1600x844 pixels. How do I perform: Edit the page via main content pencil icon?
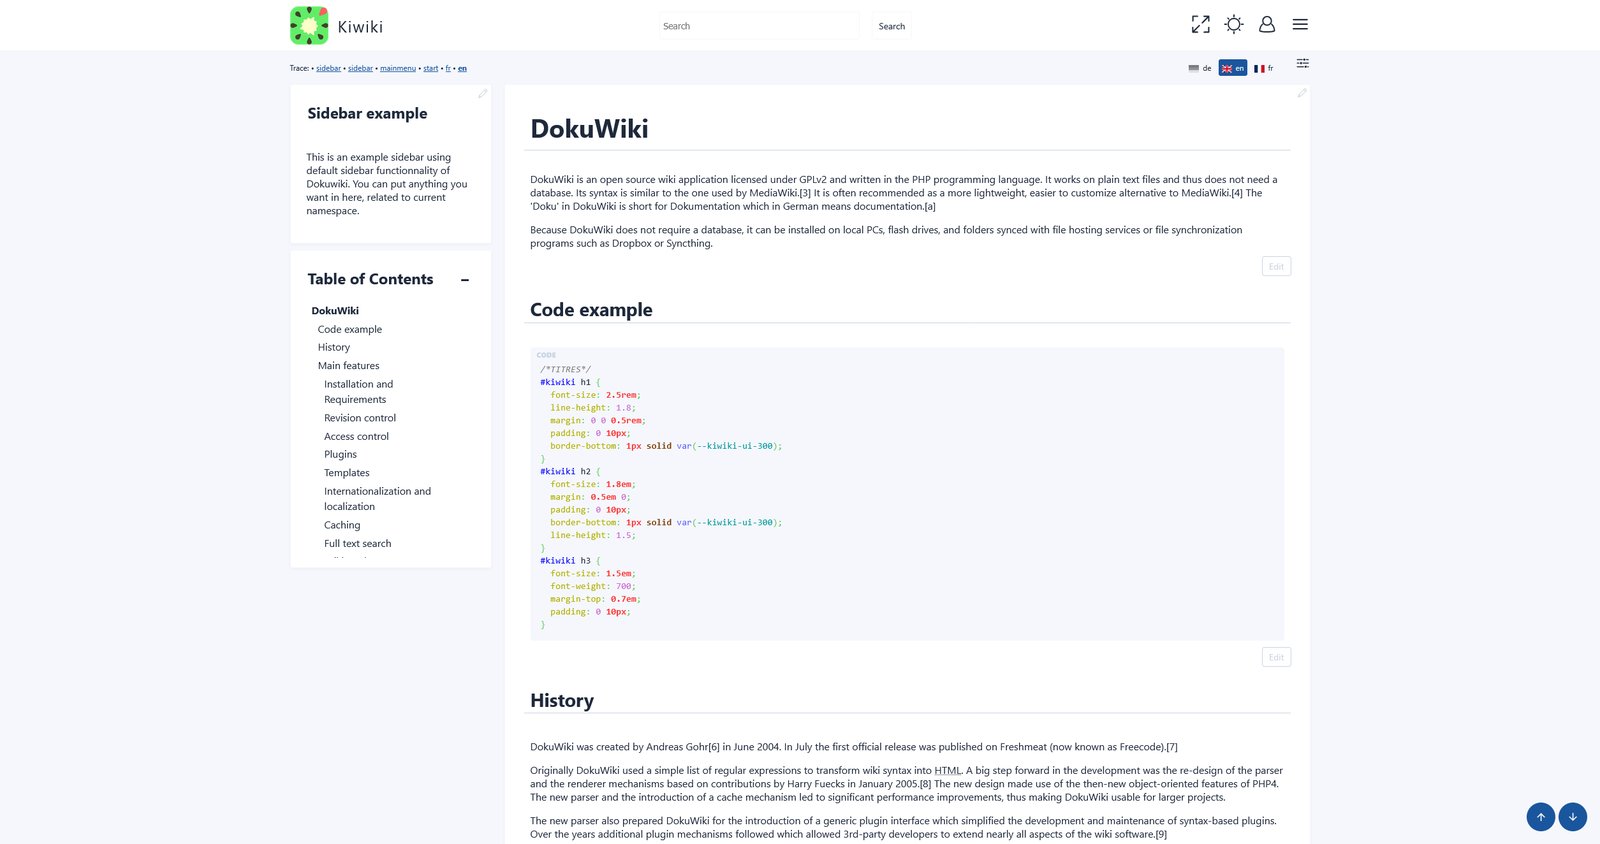1301,93
